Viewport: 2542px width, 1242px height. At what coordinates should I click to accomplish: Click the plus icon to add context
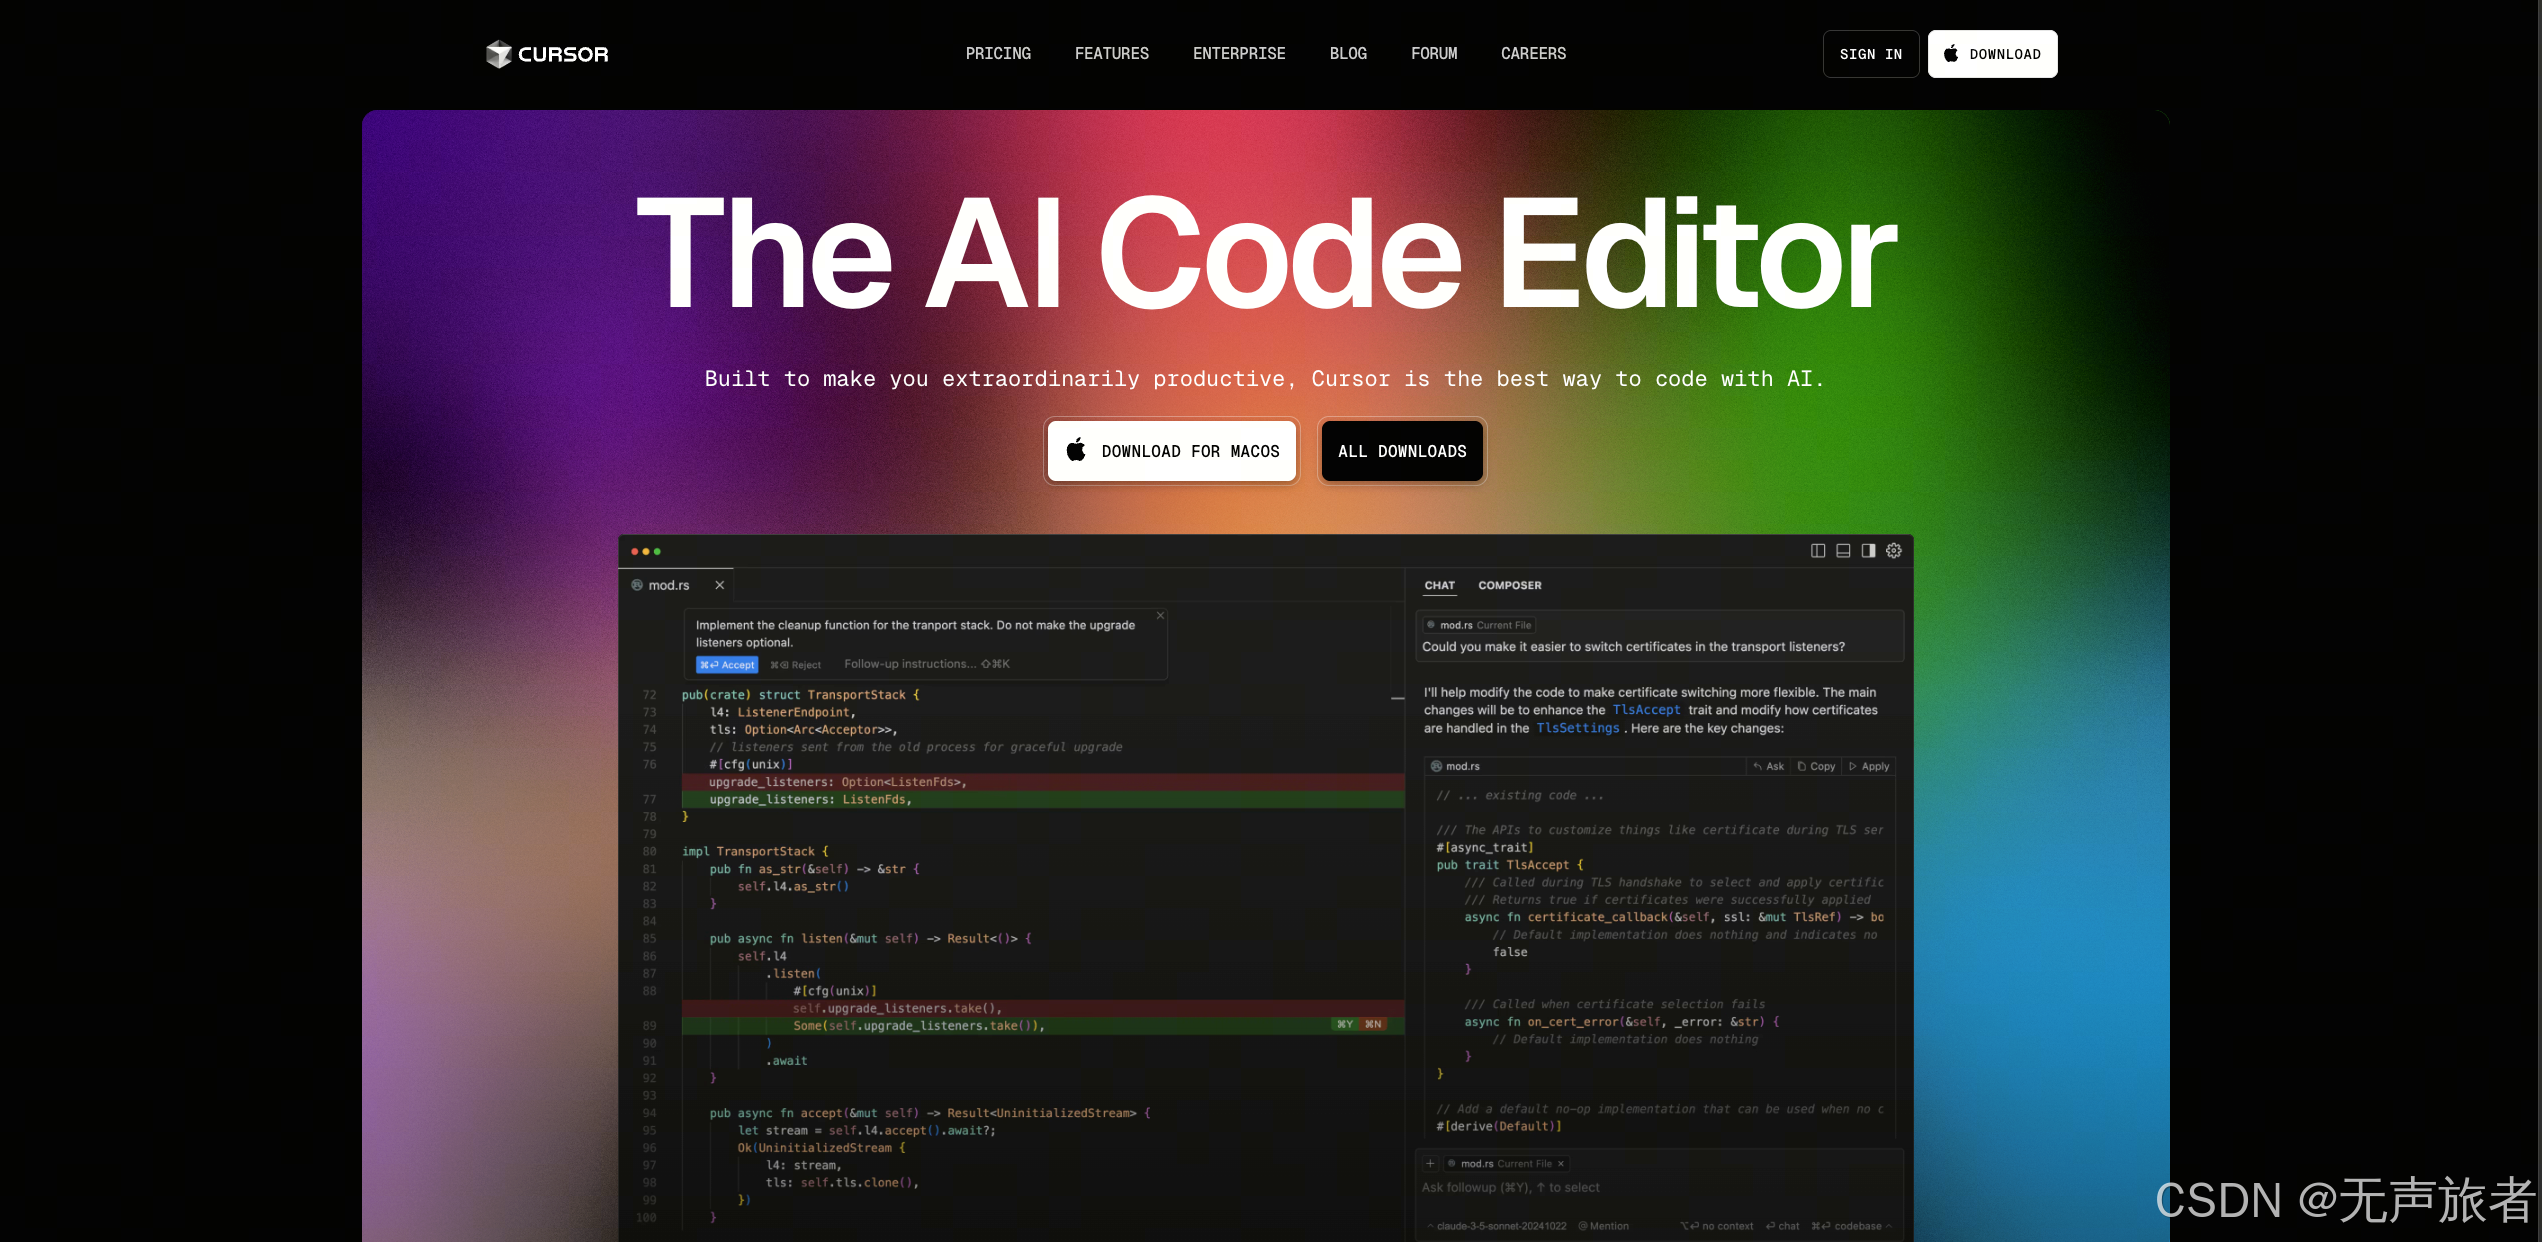(x=1430, y=1163)
